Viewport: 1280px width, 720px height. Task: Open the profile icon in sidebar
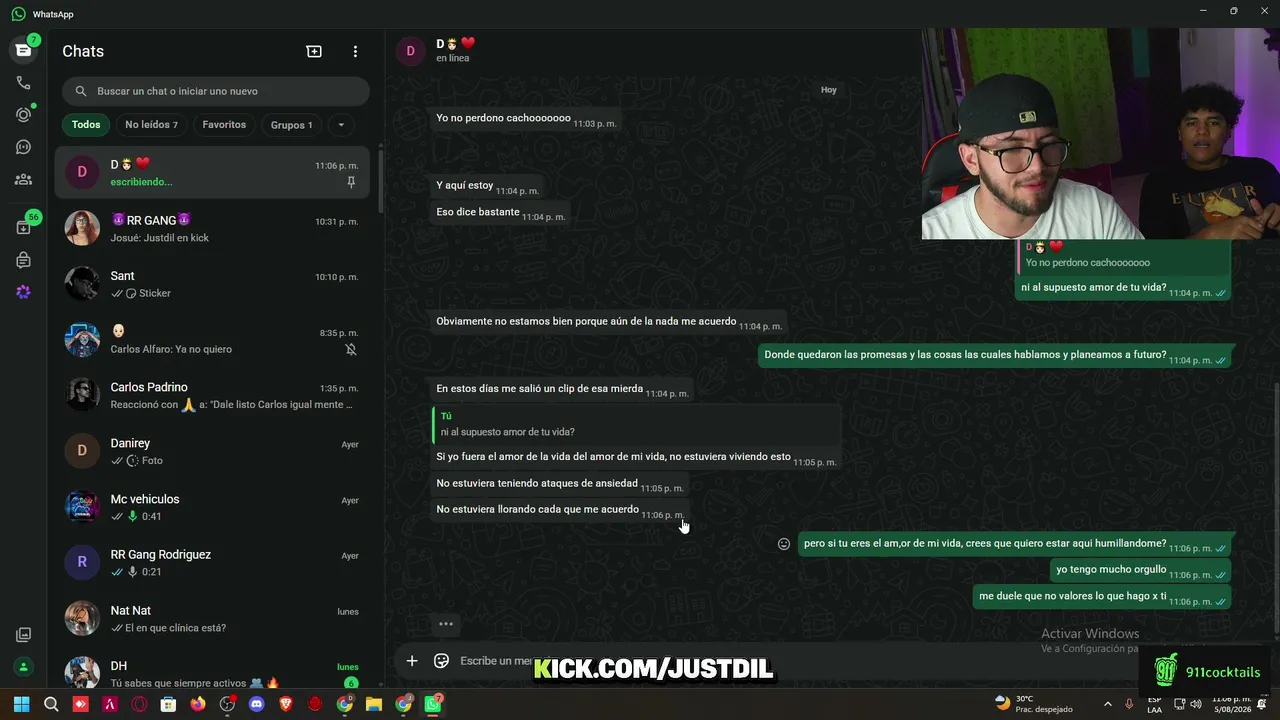click(x=23, y=667)
